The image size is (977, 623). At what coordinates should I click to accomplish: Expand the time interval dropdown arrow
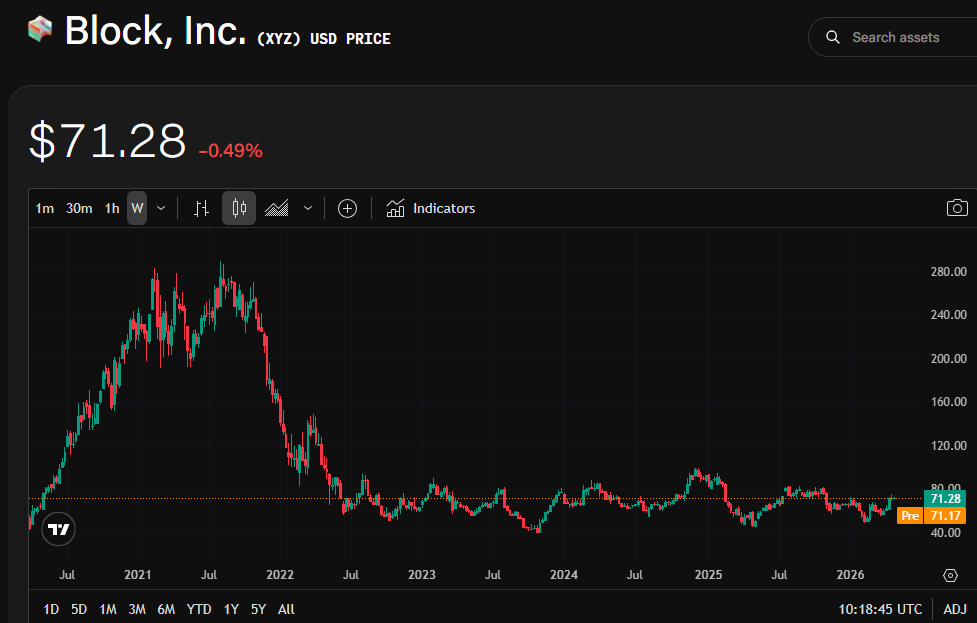161,208
